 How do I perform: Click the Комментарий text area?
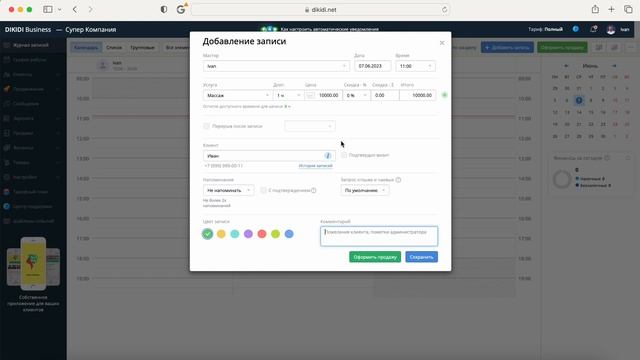click(x=379, y=236)
